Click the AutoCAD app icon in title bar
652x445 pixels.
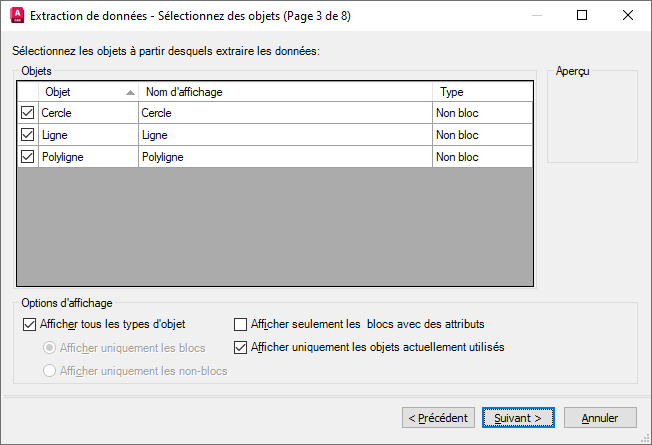[15, 16]
